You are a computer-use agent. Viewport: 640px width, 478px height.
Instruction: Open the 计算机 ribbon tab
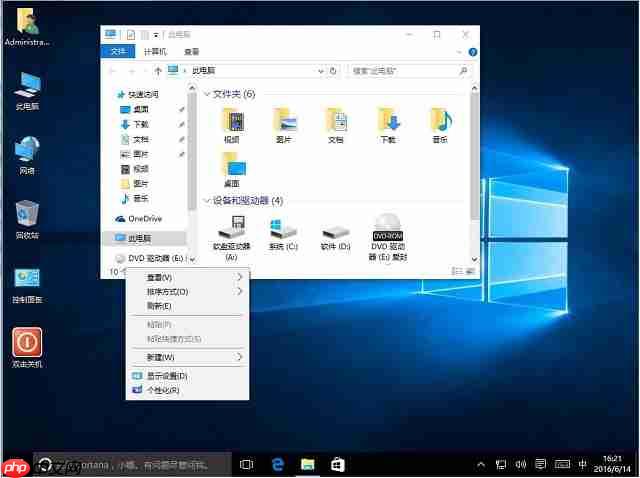(156, 51)
